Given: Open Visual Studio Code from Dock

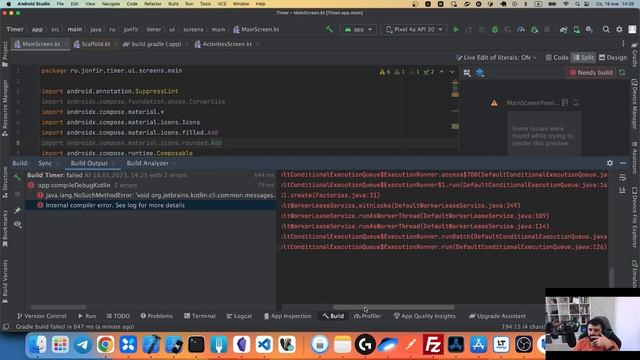Looking at the screenshot, I should point(264,344).
